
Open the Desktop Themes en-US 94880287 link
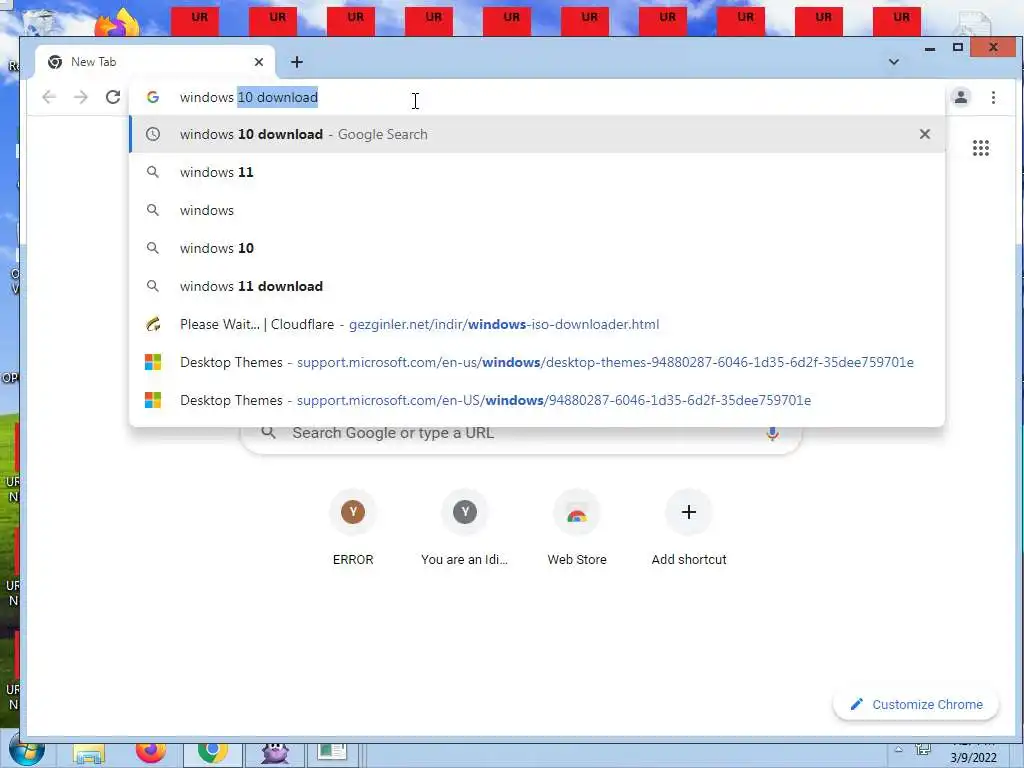537,400
